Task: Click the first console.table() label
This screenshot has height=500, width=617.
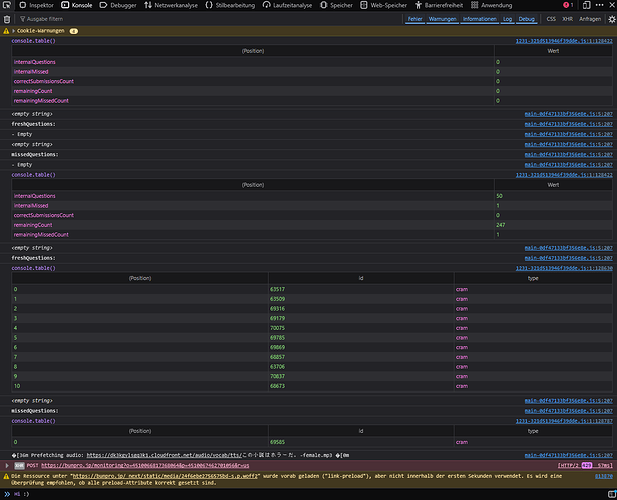Action: 33,41
